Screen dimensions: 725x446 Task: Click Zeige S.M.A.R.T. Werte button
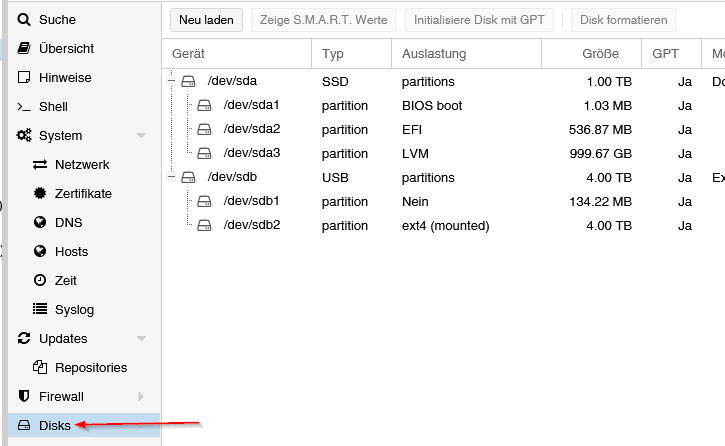click(323, 20)
